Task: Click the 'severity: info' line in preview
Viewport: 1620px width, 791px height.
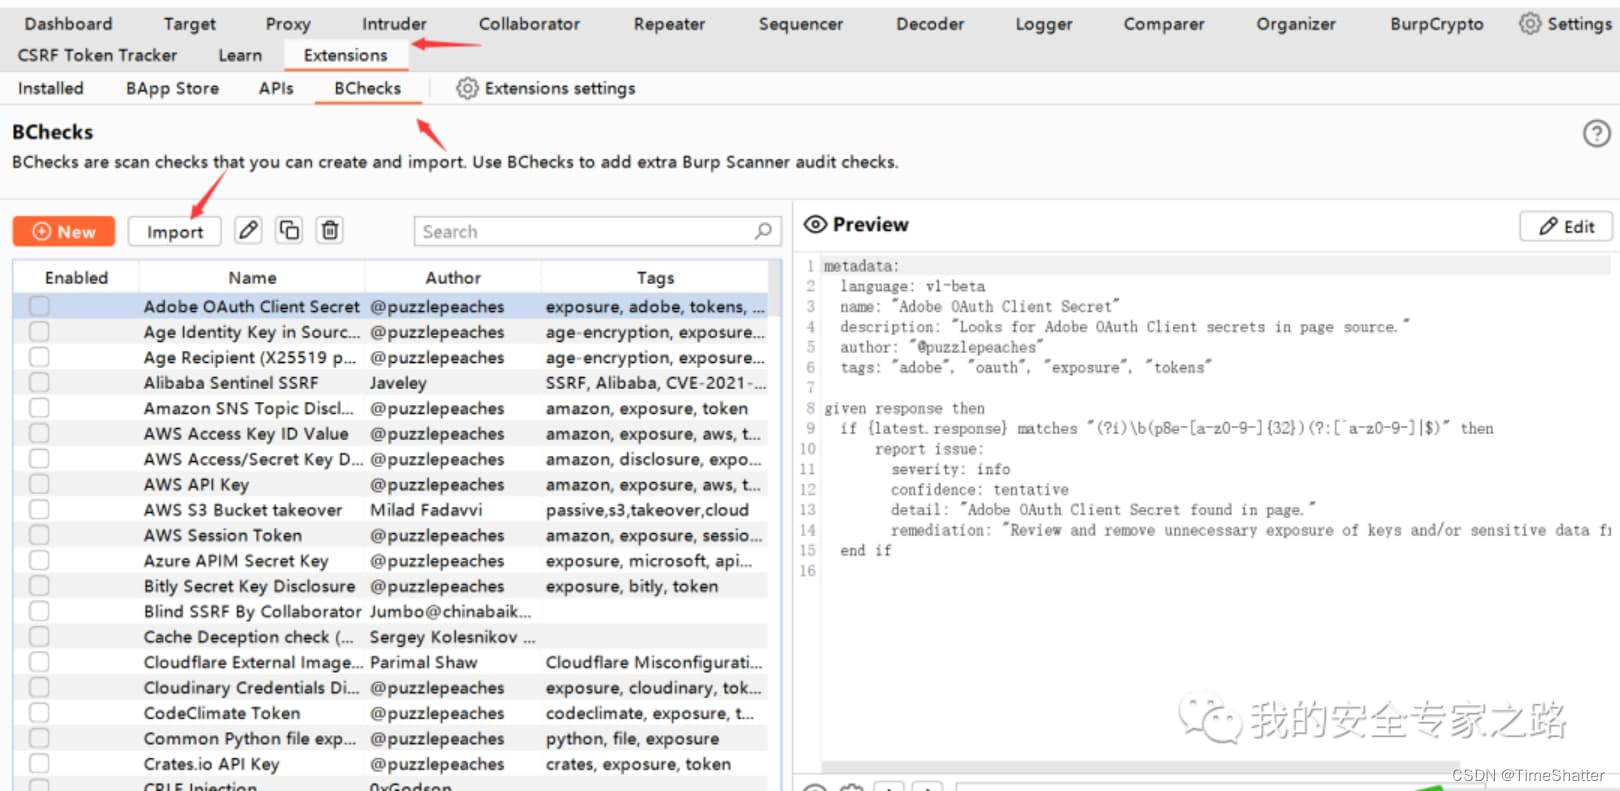Action: click(950, 469)
